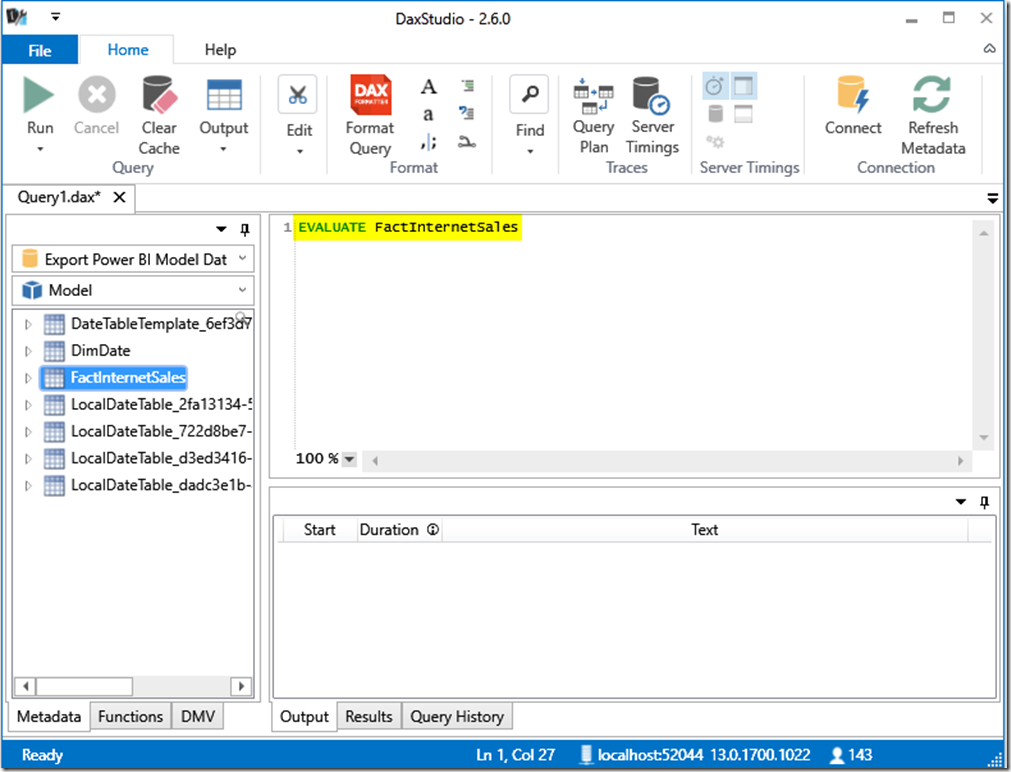
Task: Select the LocalDateTable_d3ed3416 table
Action: pos(161,458)
